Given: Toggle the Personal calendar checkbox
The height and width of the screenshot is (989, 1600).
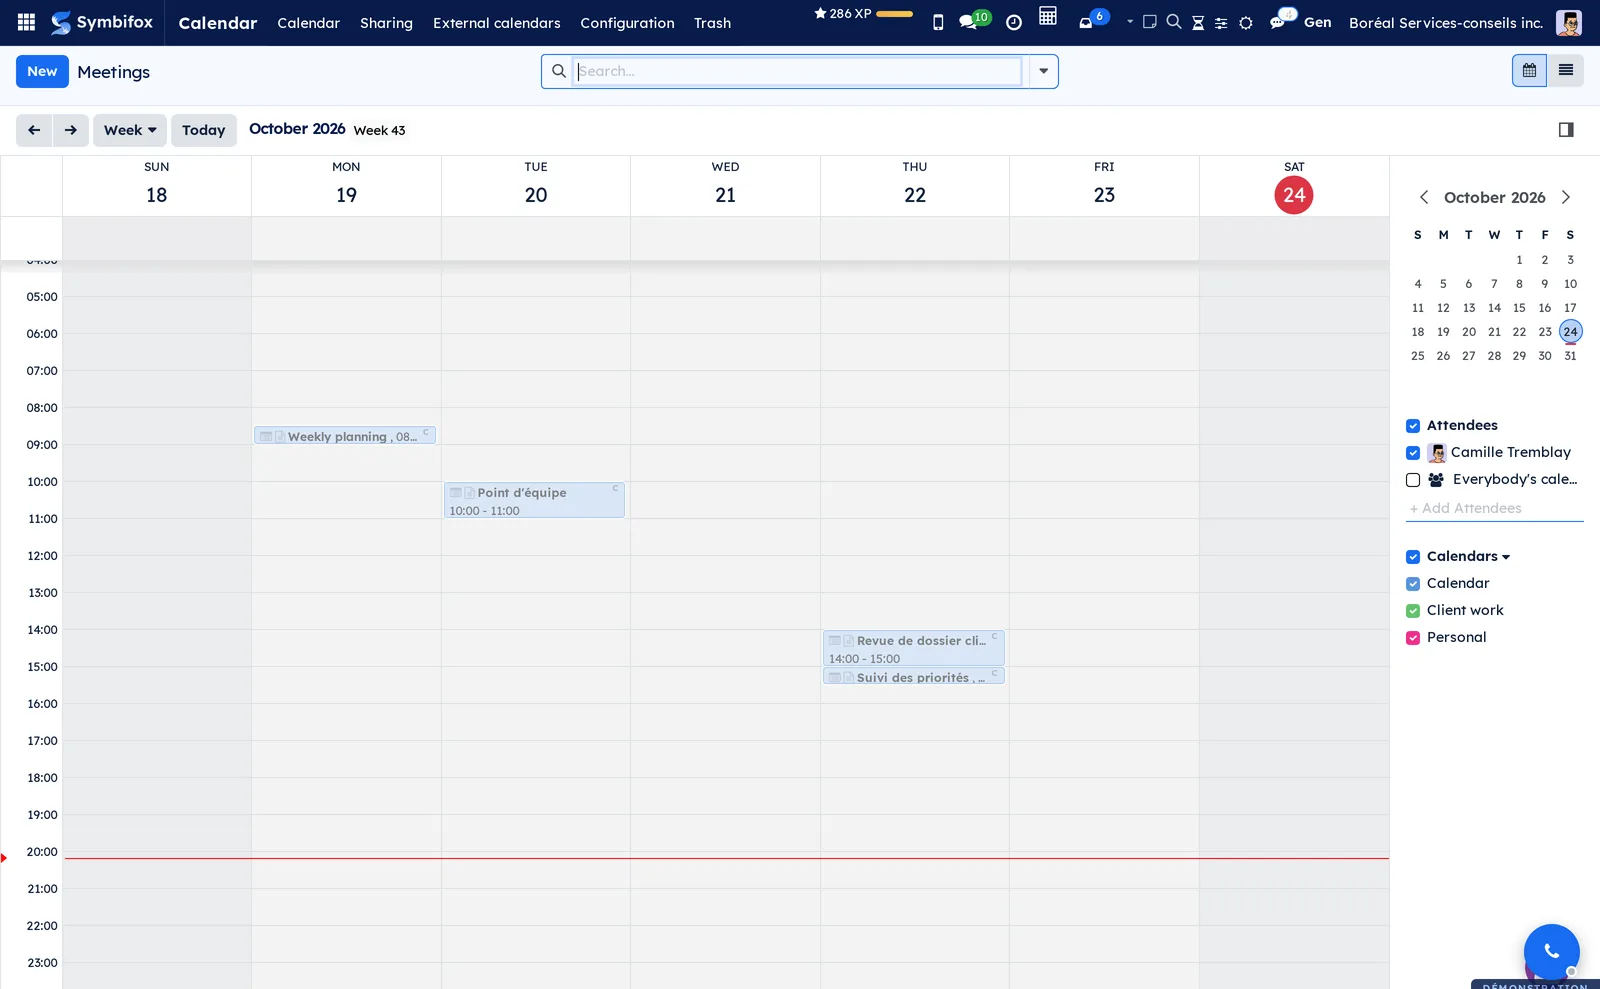Looking at the screenshot, I should [1413, 638].
